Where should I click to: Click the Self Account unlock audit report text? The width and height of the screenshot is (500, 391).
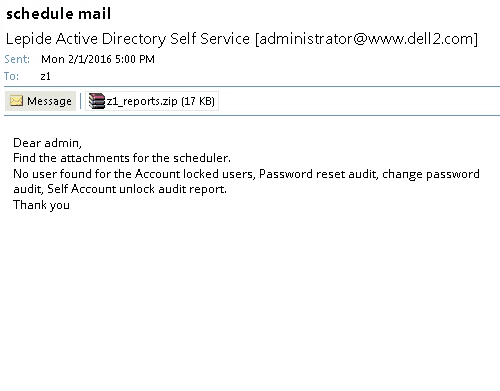(137, 189)
